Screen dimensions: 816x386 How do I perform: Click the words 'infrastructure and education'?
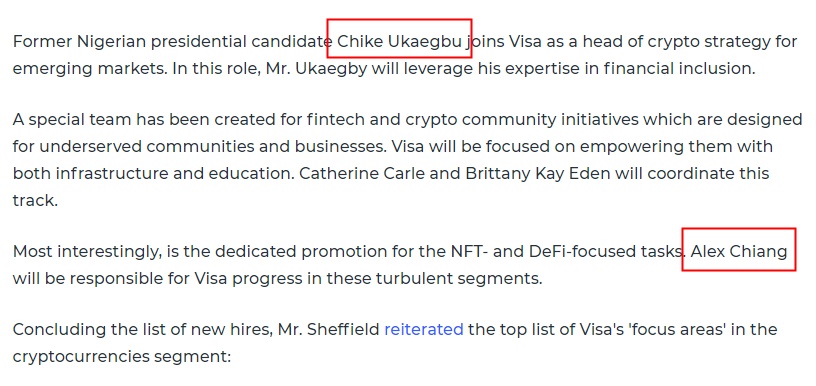(x=174, y=173)
